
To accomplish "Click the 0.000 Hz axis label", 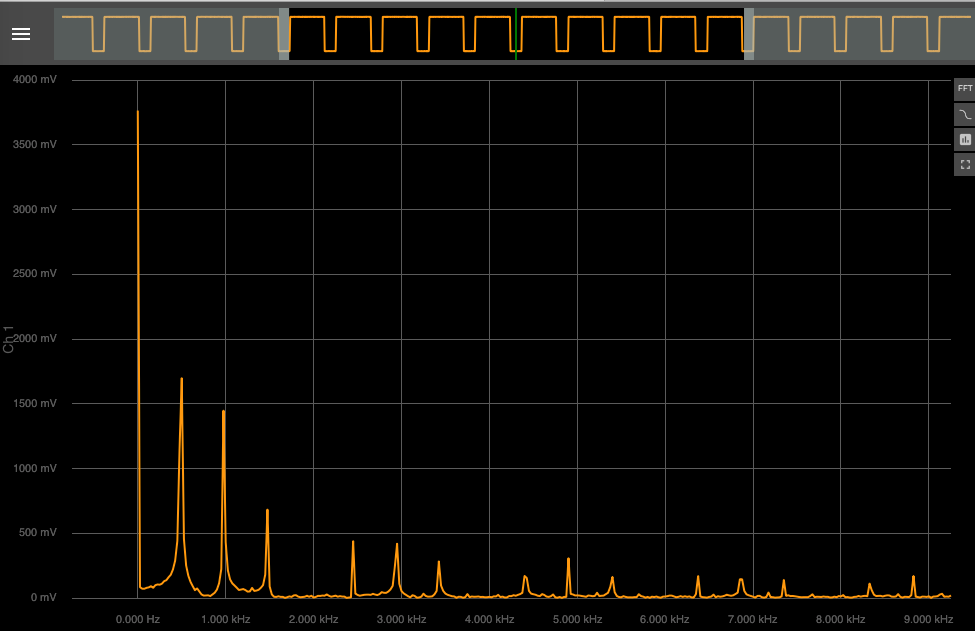I will tap(137, 619).
